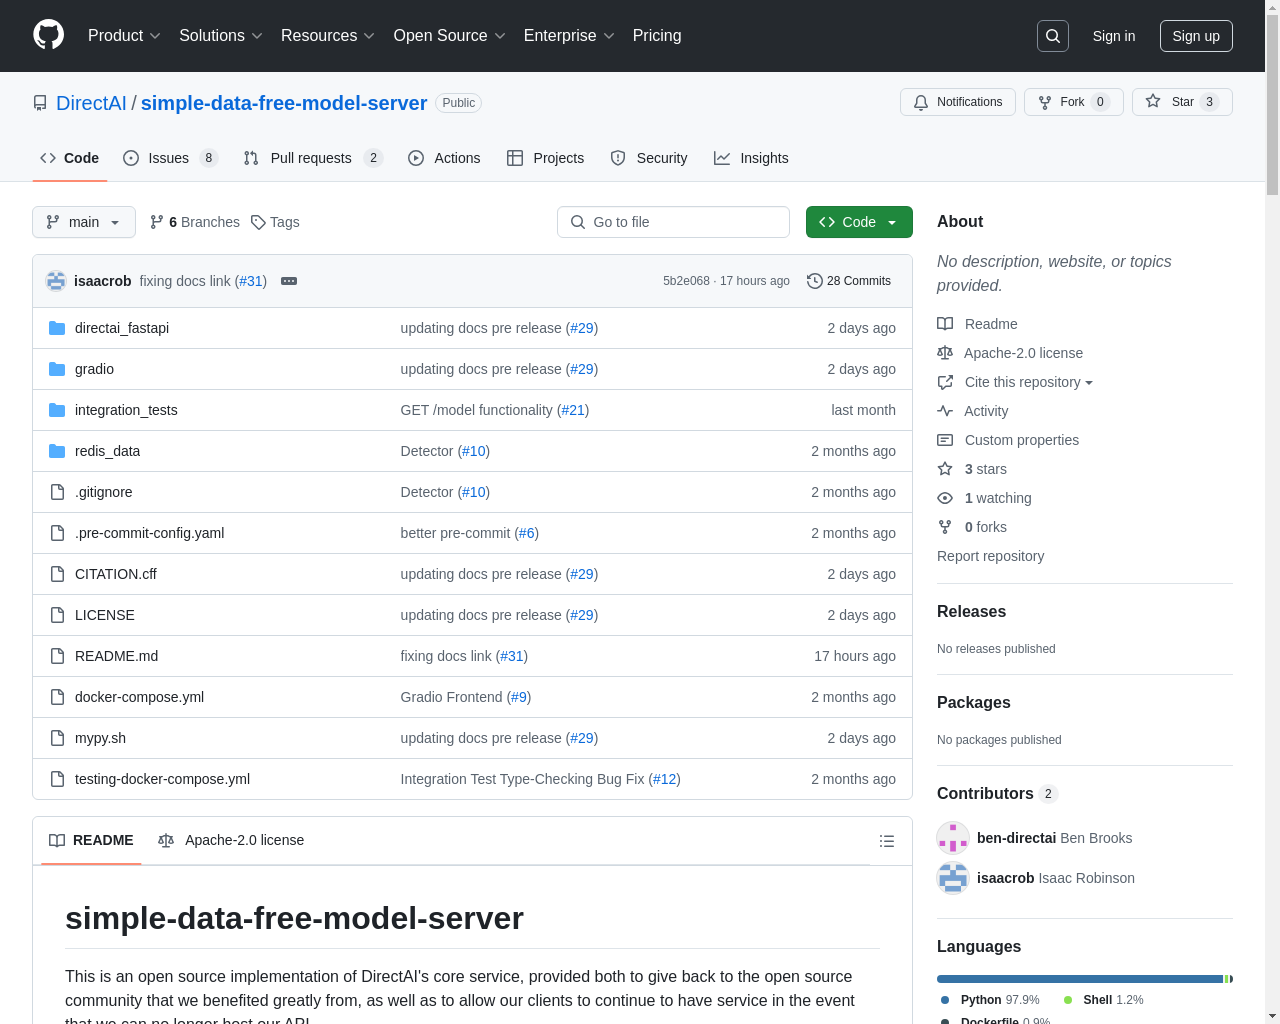Expand the commit message ellipsis icon
1280x1024 pixels.
(x=289, y=281)
